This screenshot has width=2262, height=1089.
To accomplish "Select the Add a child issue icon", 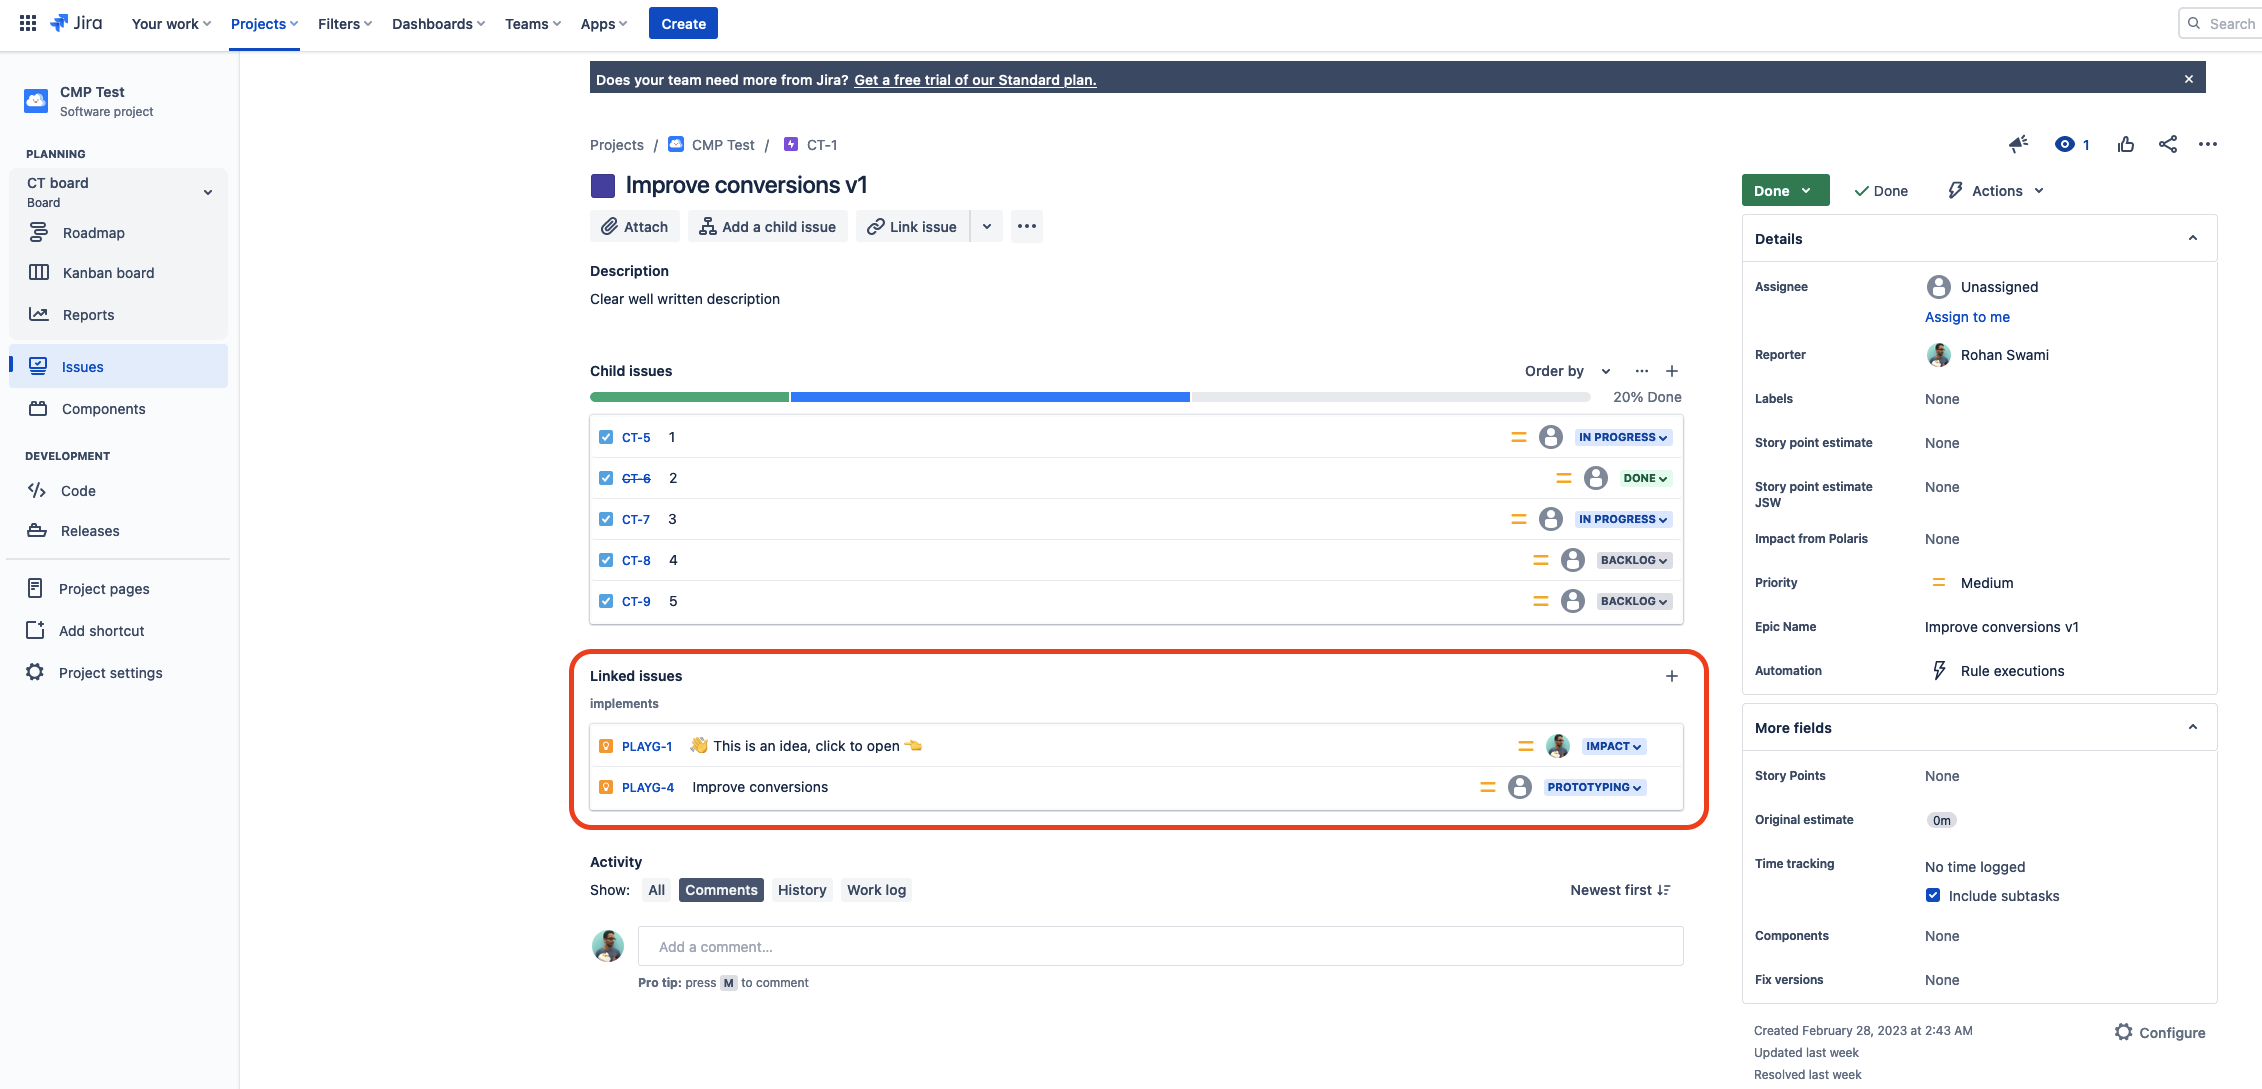I will coord(710,226).
